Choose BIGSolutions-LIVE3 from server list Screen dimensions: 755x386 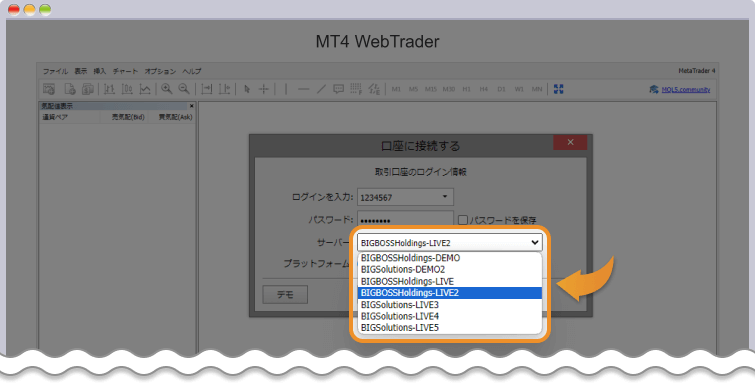450,305
